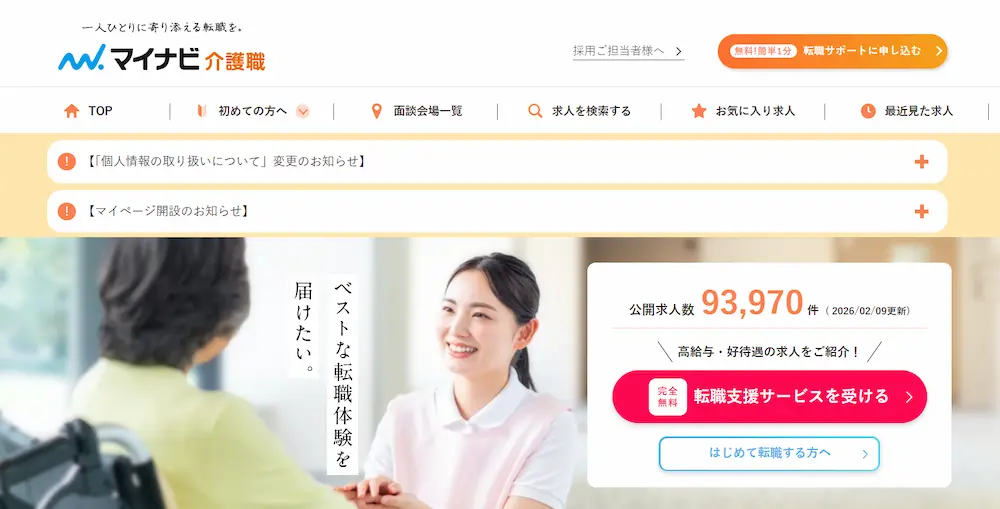Go to お気に入り求人 menu item
1000x509 pixels.
tap(743, 111)
